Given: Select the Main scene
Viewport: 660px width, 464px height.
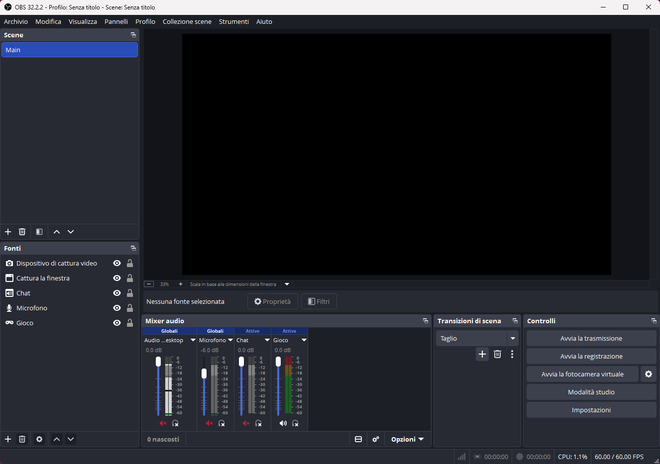Looking at the screenshot, I should tap(69, 50).
